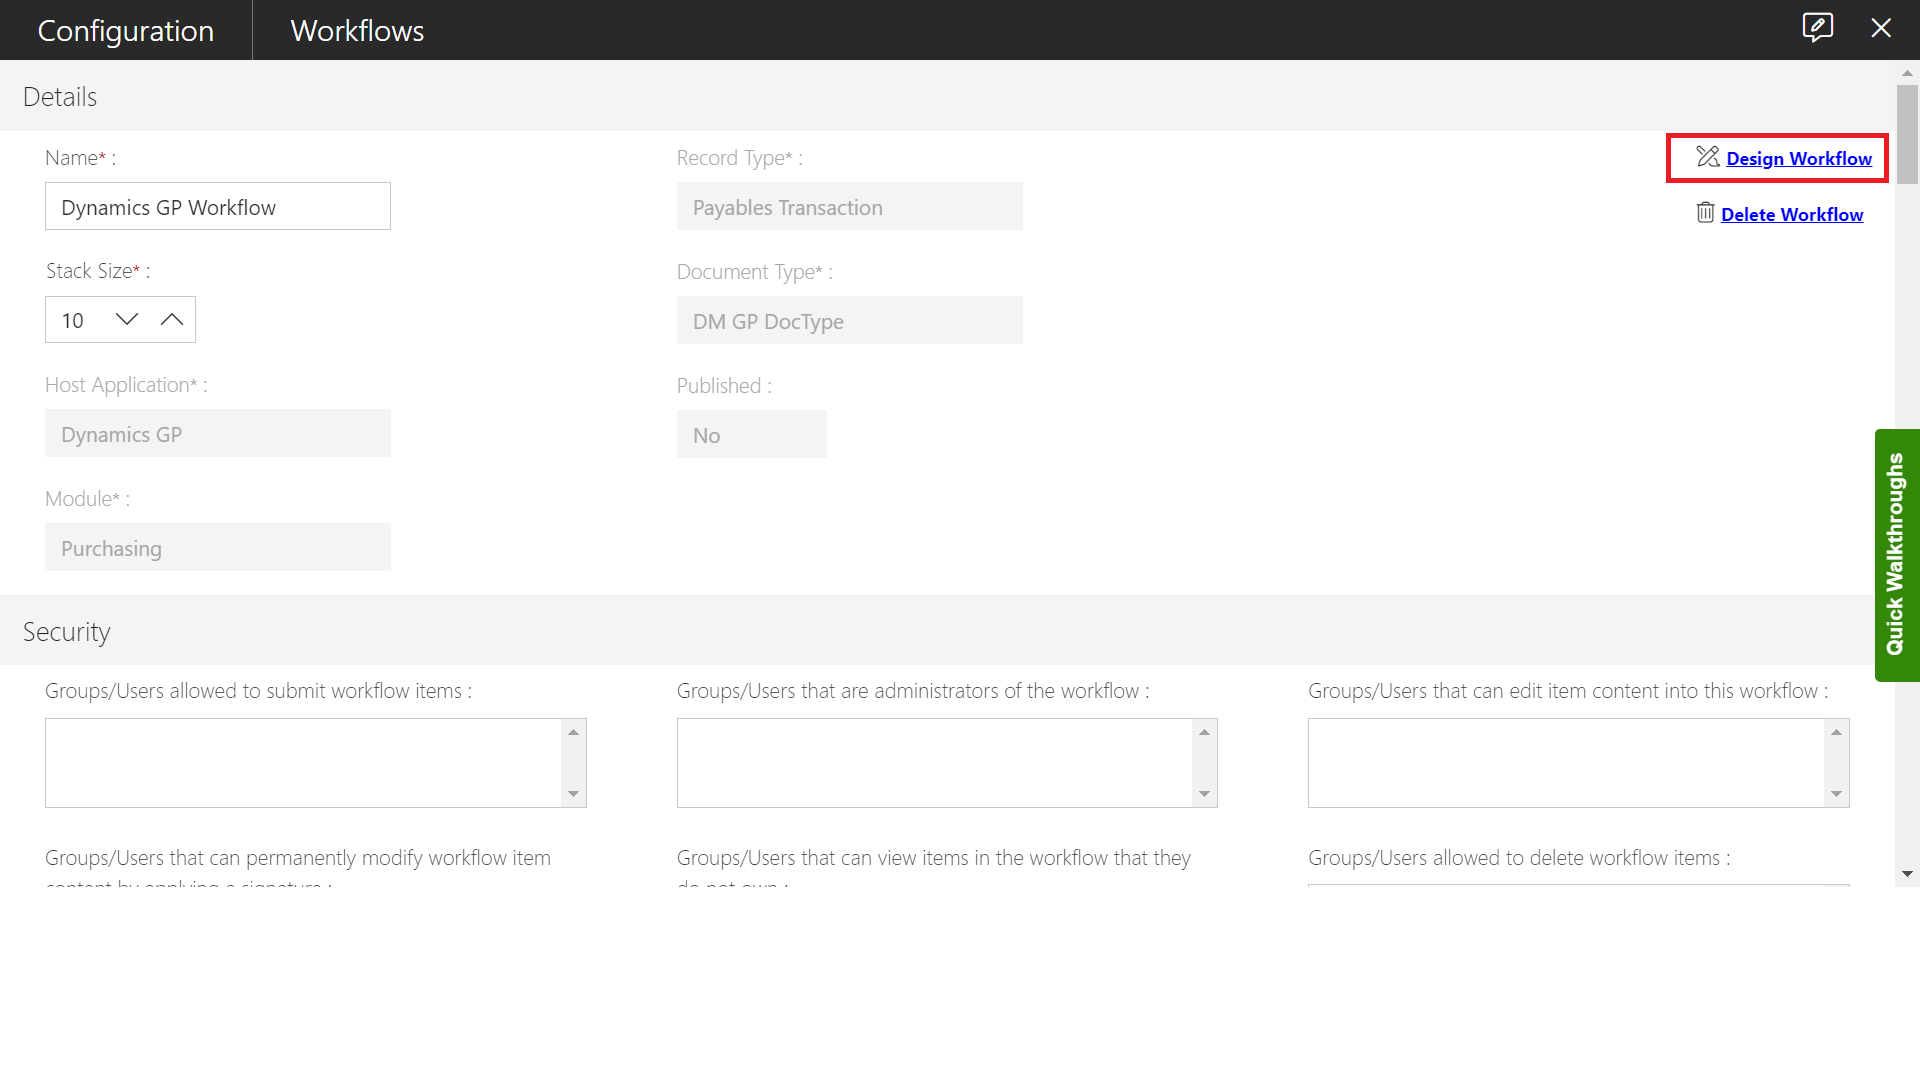Screen dimensions: 1920x1080
Task: Click the scroll-up arrow in the submit items list
Action: click(x=573, y=732)
